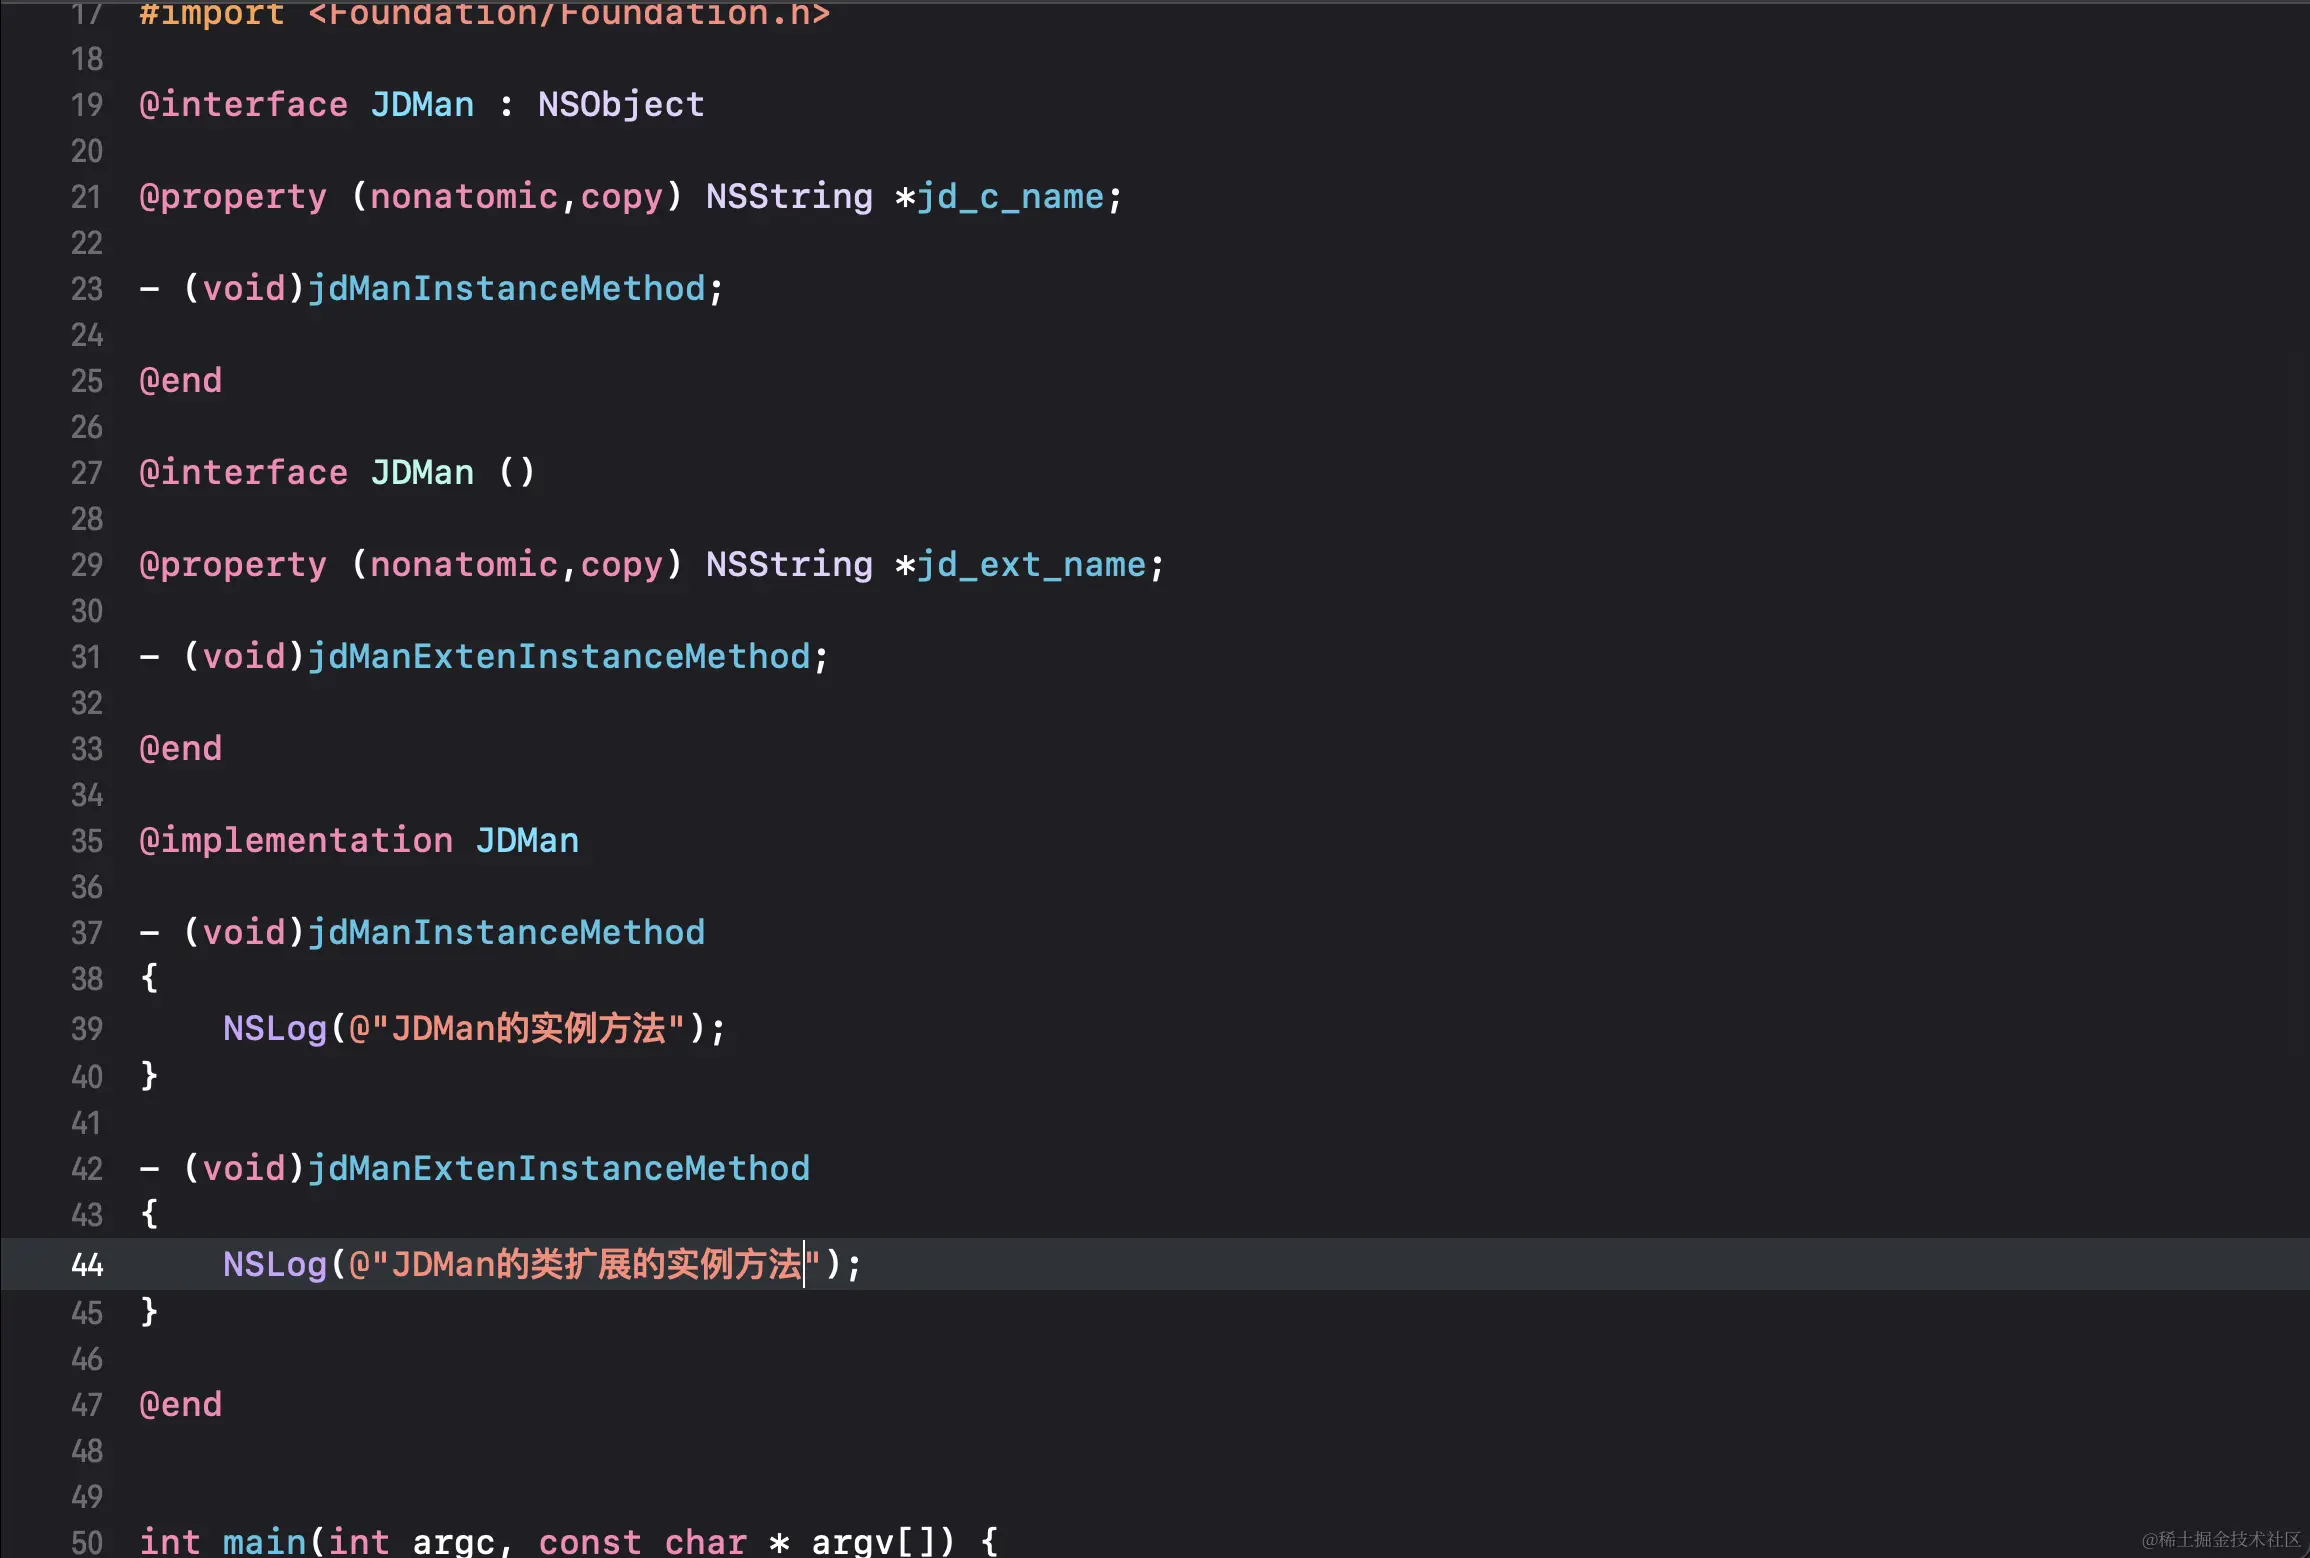Click the Foundation import statement
The height and width of the screenshot is (1558, 2310).
click(485, 14)
